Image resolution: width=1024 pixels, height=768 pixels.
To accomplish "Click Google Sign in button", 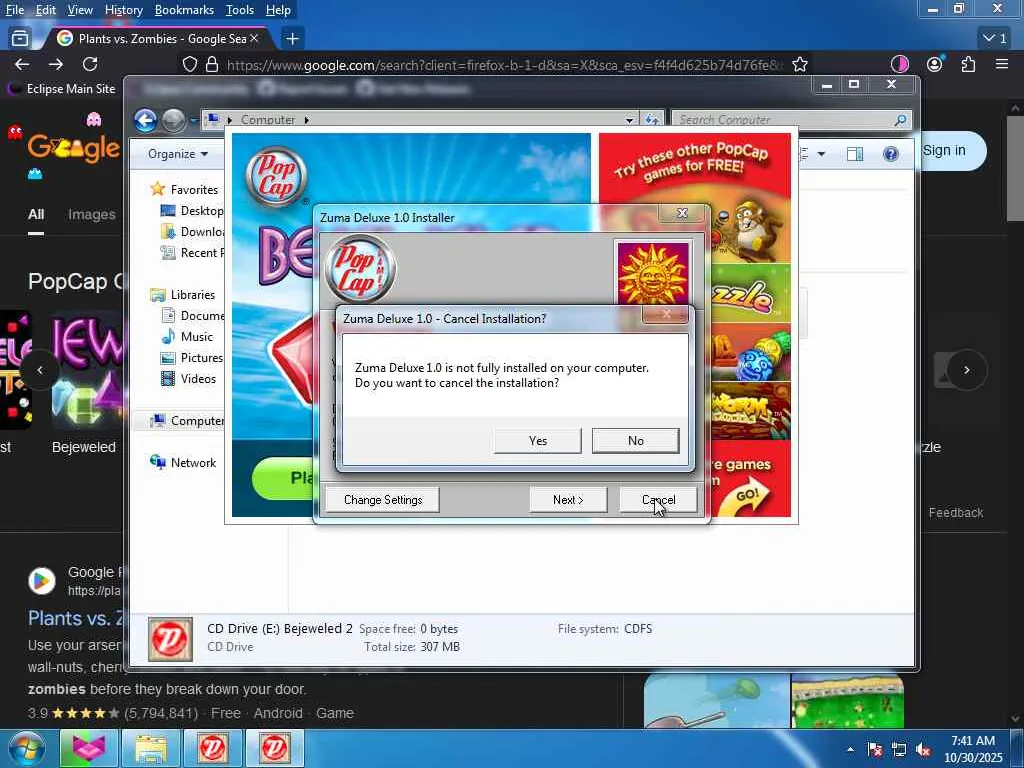I will [x=946, y=151].
